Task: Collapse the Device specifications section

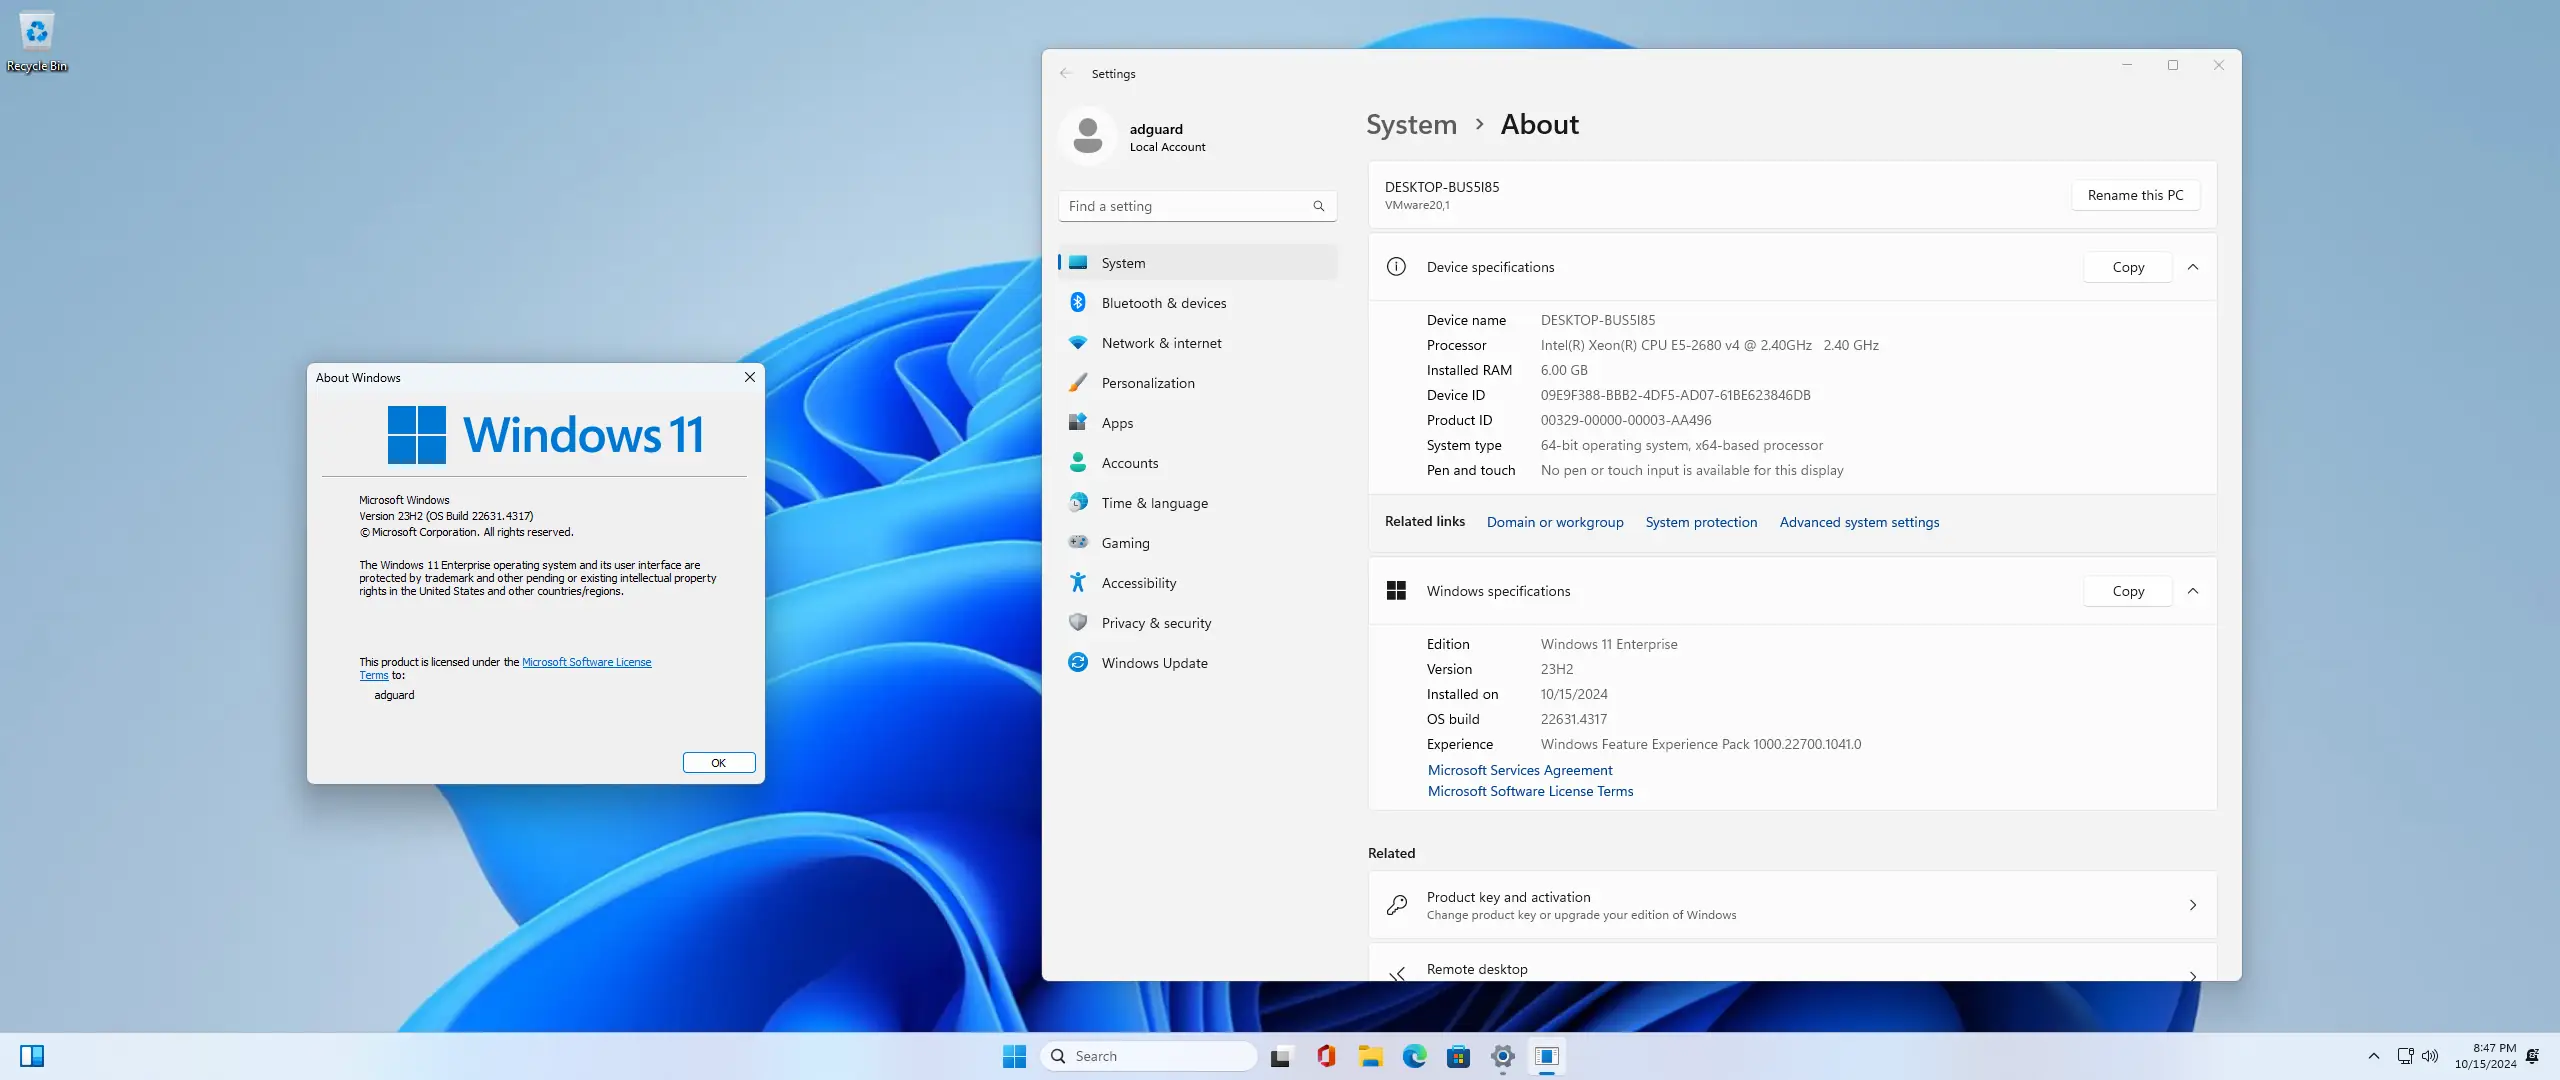Action: pyautogui.click(x=2194, y=266)
